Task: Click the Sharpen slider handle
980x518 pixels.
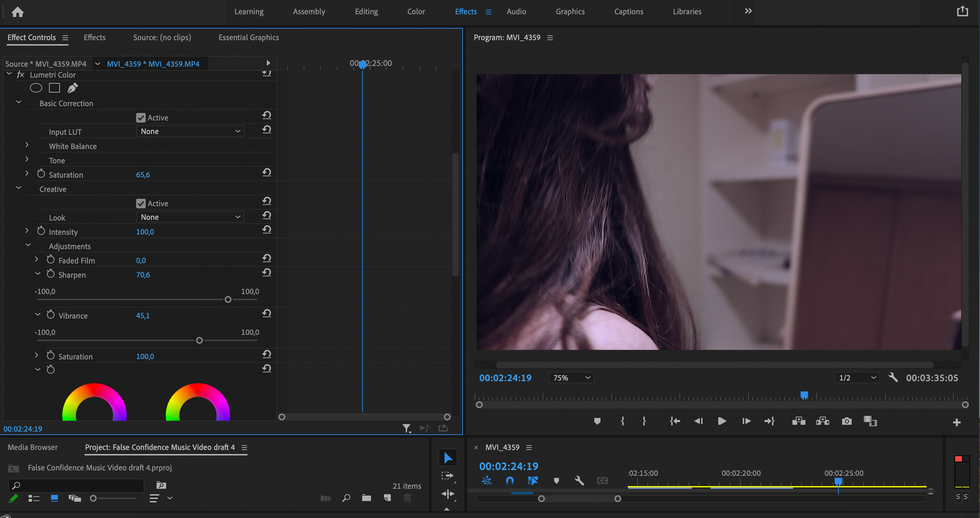Action: click(228, 299)
